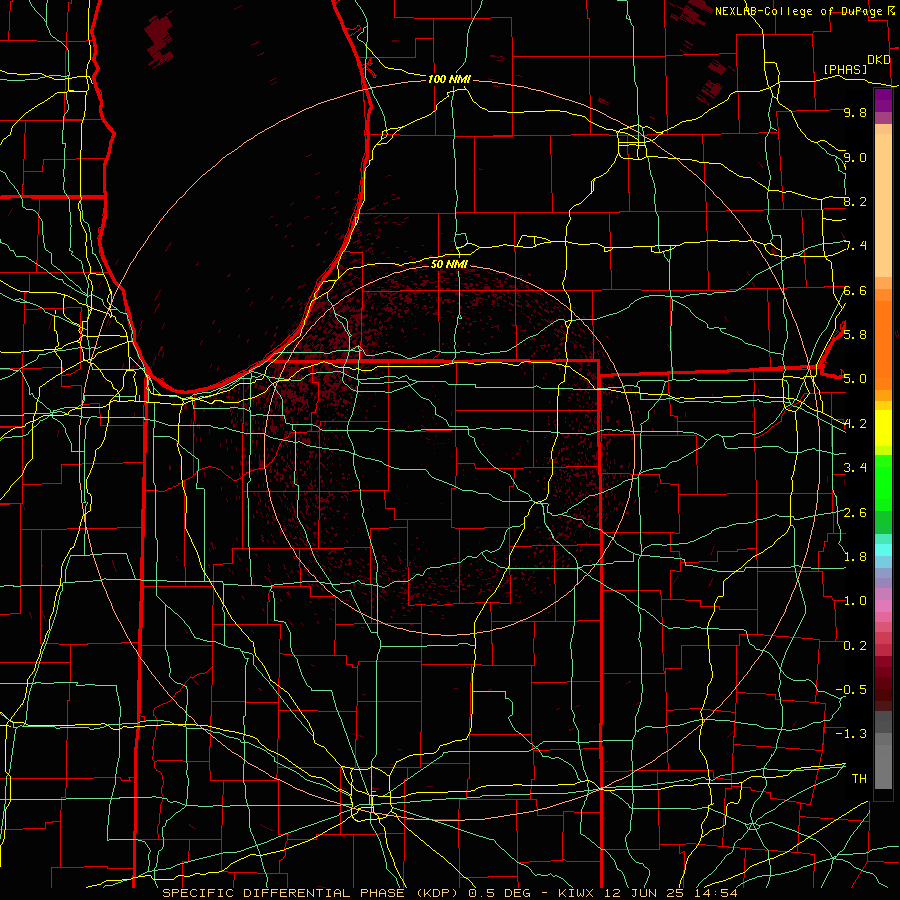The height and width of the screenshot is (900, 900).
Task: Click the NEXLAB-College of DuPage credit text
Action: click(798, 11)
